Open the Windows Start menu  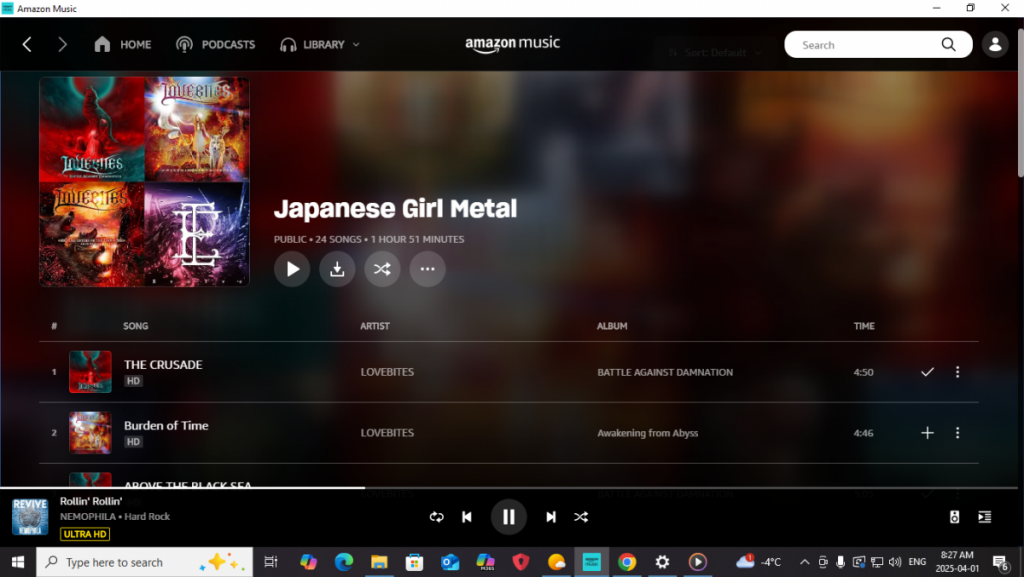pos(18,562)
